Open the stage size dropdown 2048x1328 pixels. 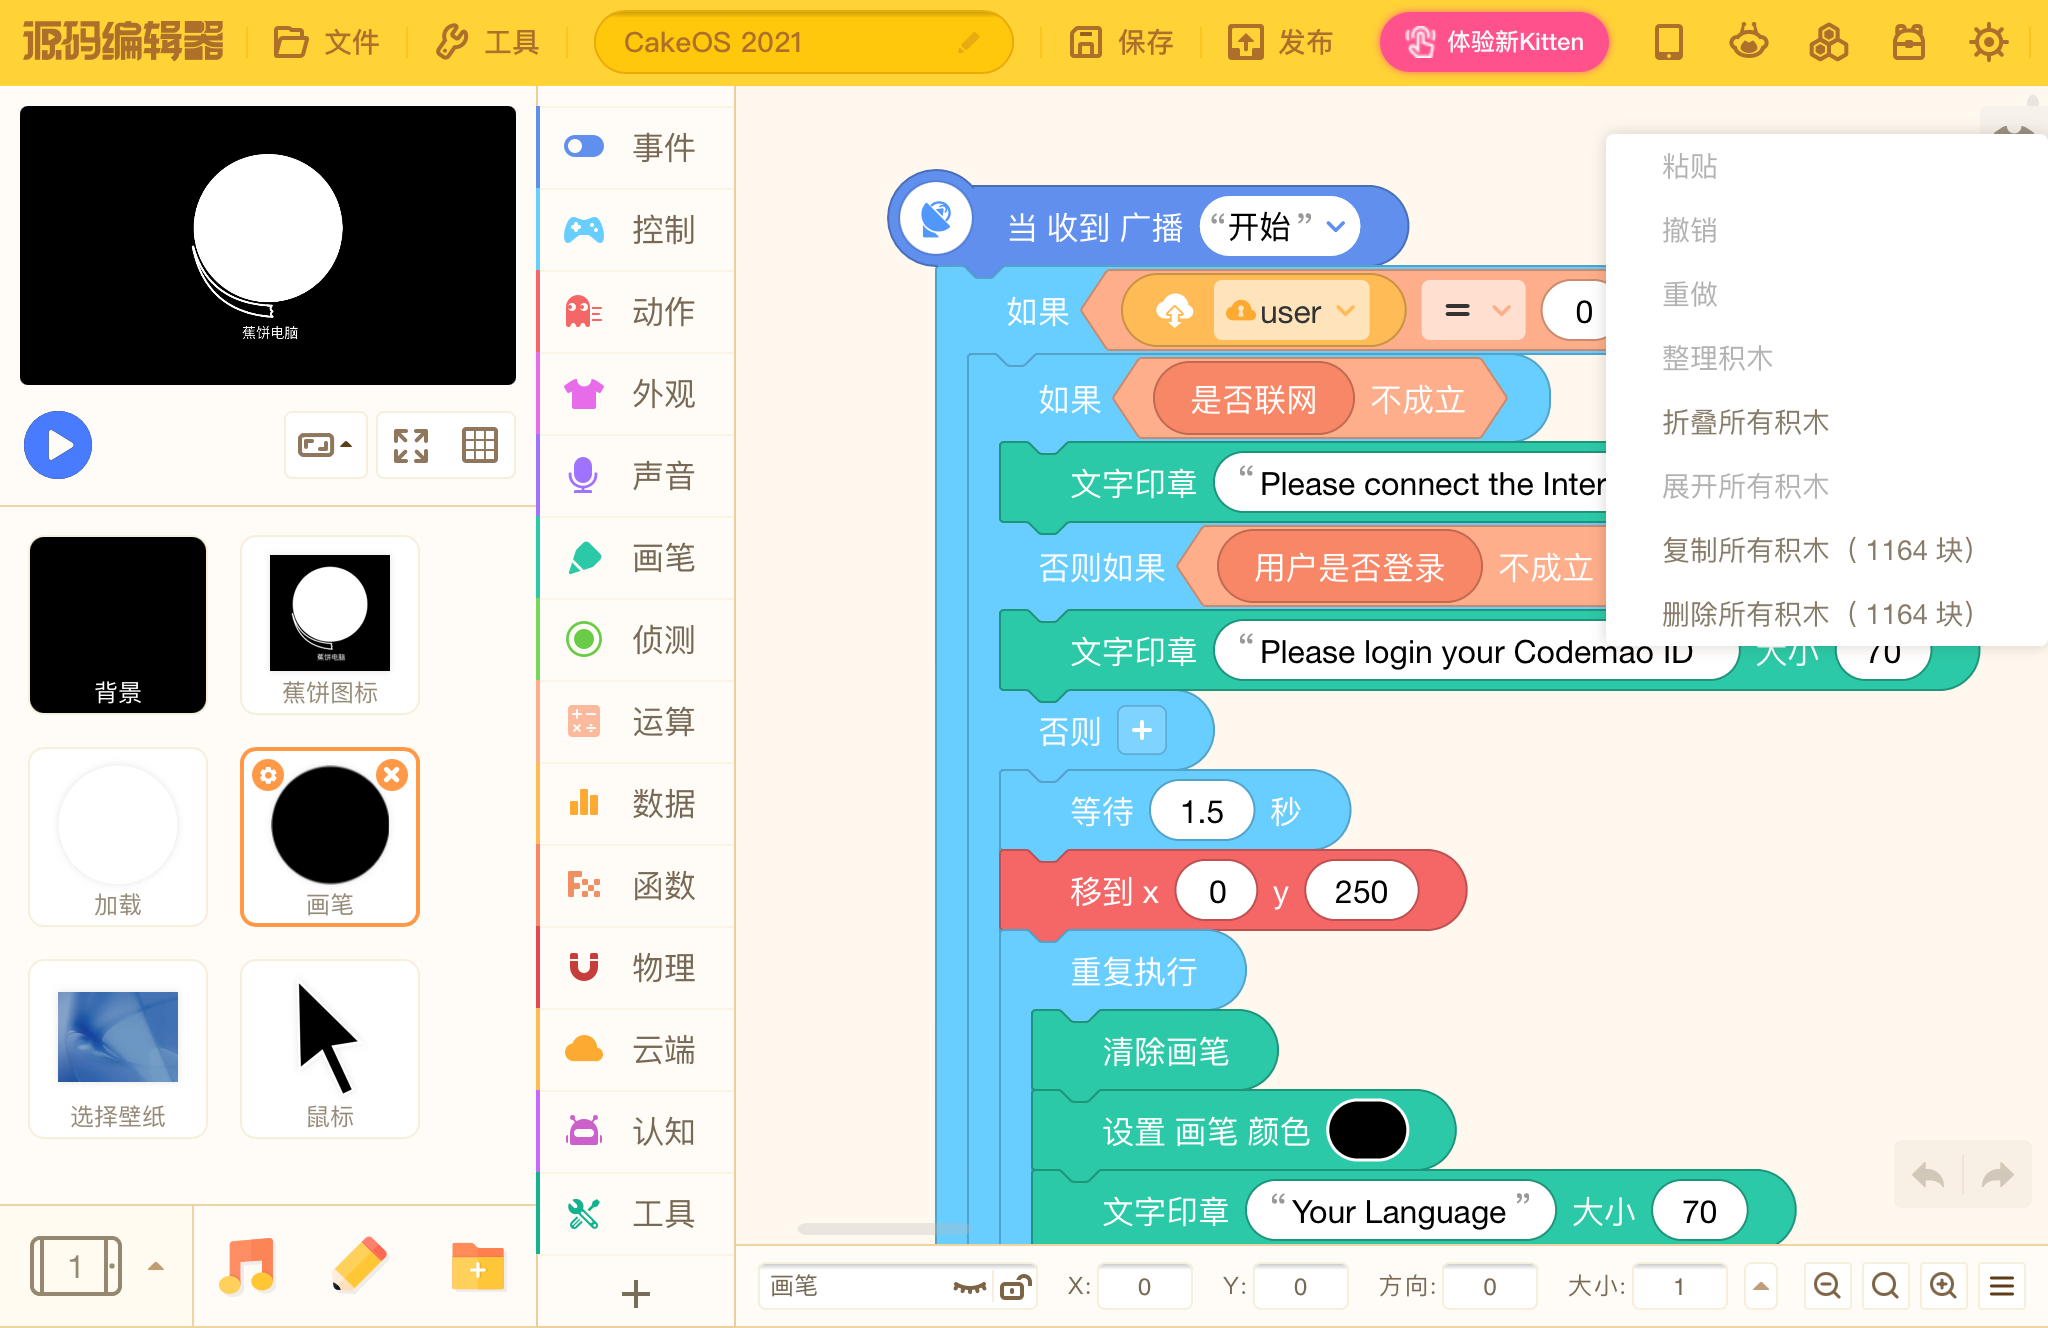click(x=326, y=445)
